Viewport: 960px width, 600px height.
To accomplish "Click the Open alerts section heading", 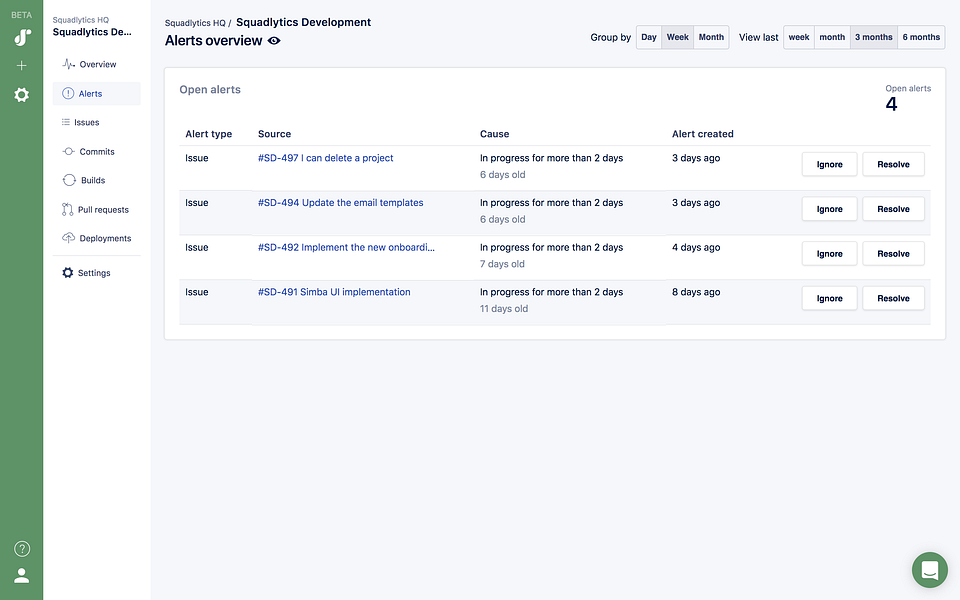I will [210, 89].
